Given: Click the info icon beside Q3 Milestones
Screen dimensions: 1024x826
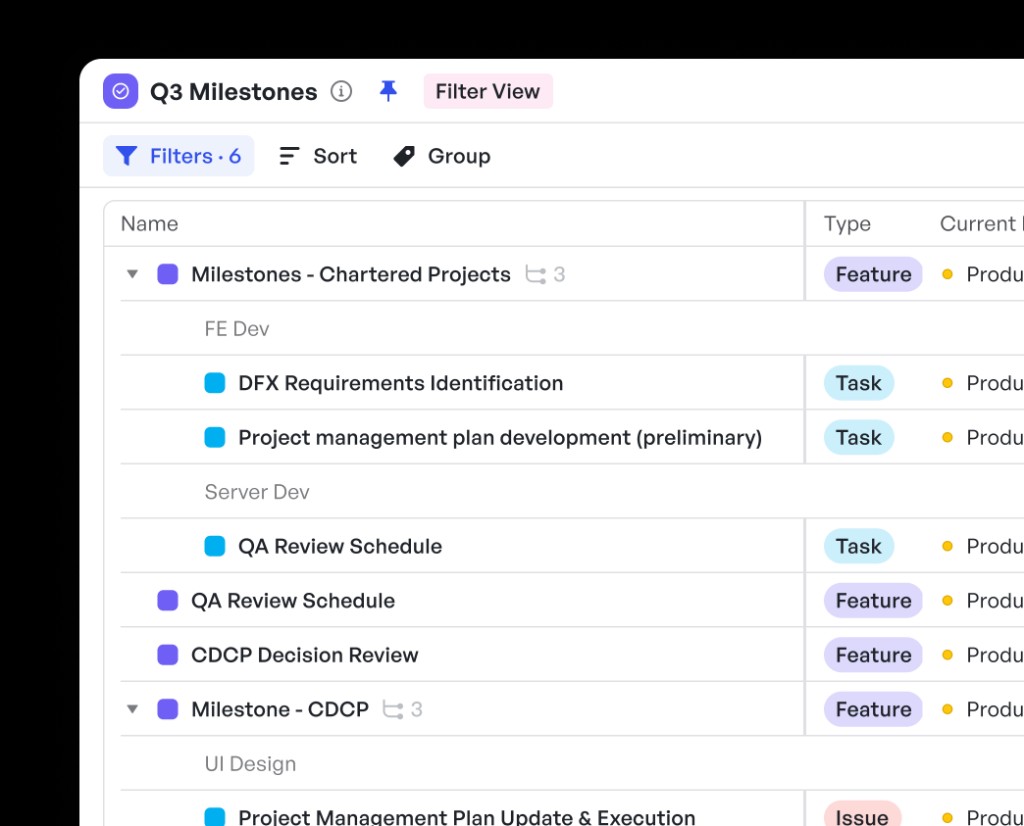Looking at the screenshot, I should click(341, 91).
